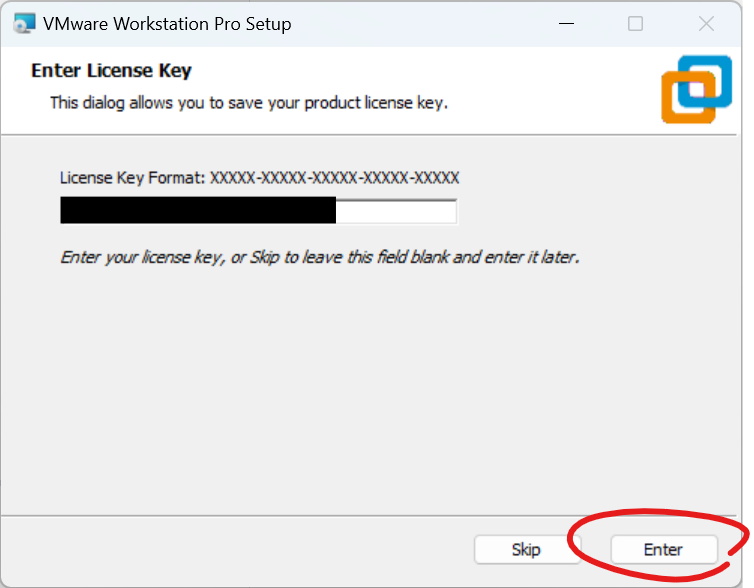This screenshot has width=754, height=588.
Task: Minimize the VMware Workstation Pro Setup window
Action: click(566, 24)
